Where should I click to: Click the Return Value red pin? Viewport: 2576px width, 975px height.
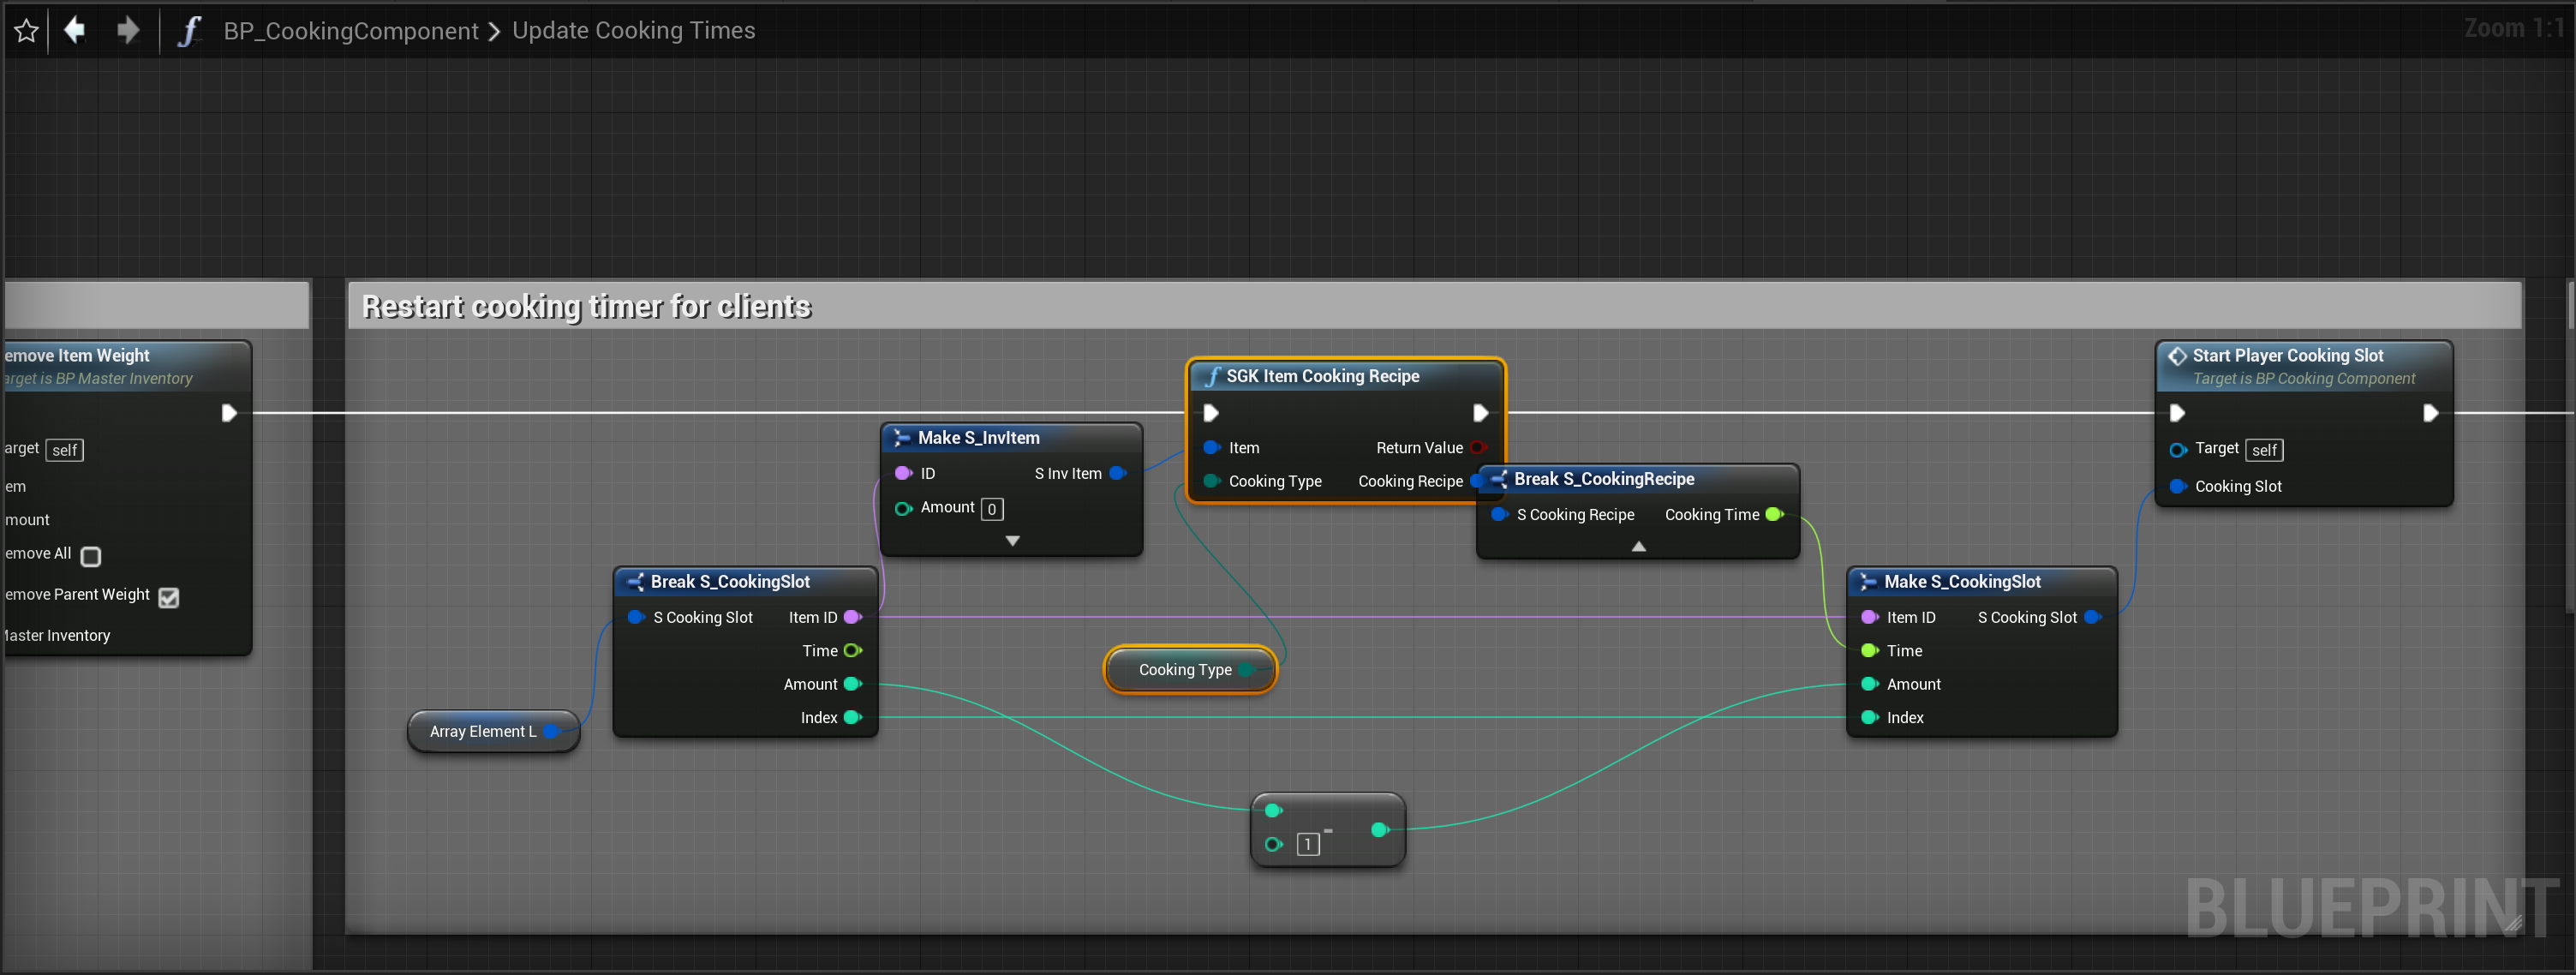coord(1477,448)
